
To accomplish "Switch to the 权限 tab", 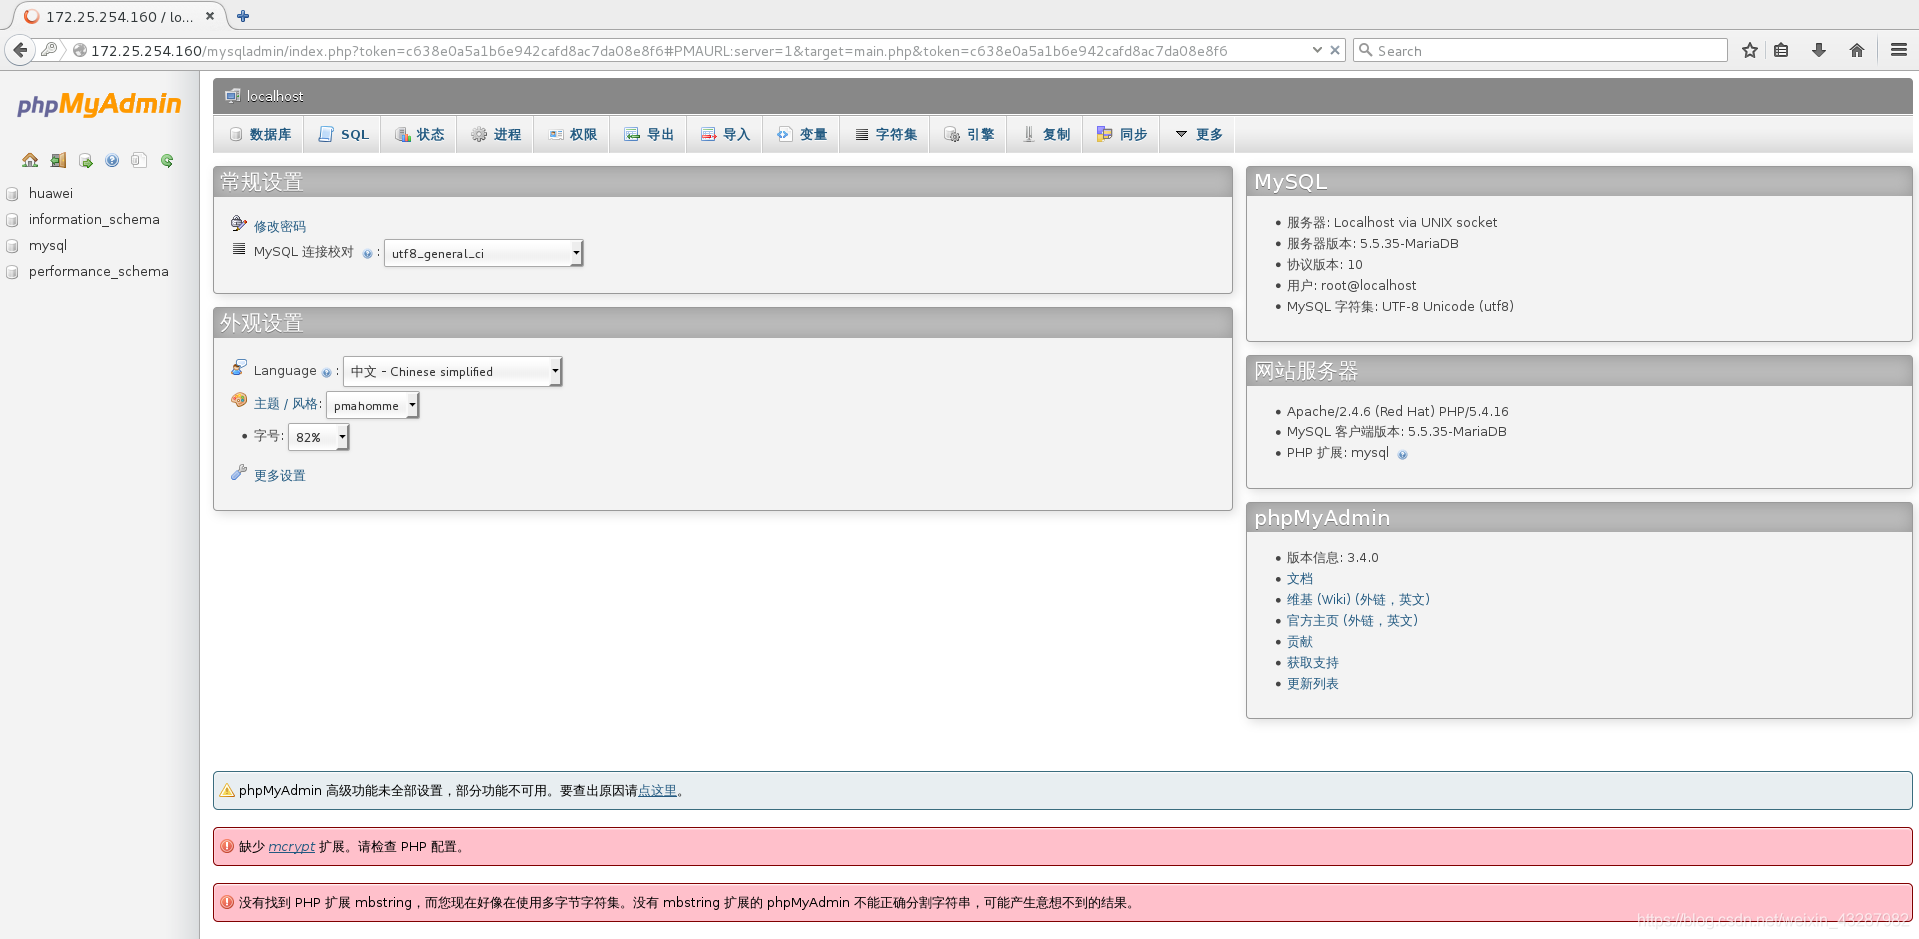I will [572, 134].
